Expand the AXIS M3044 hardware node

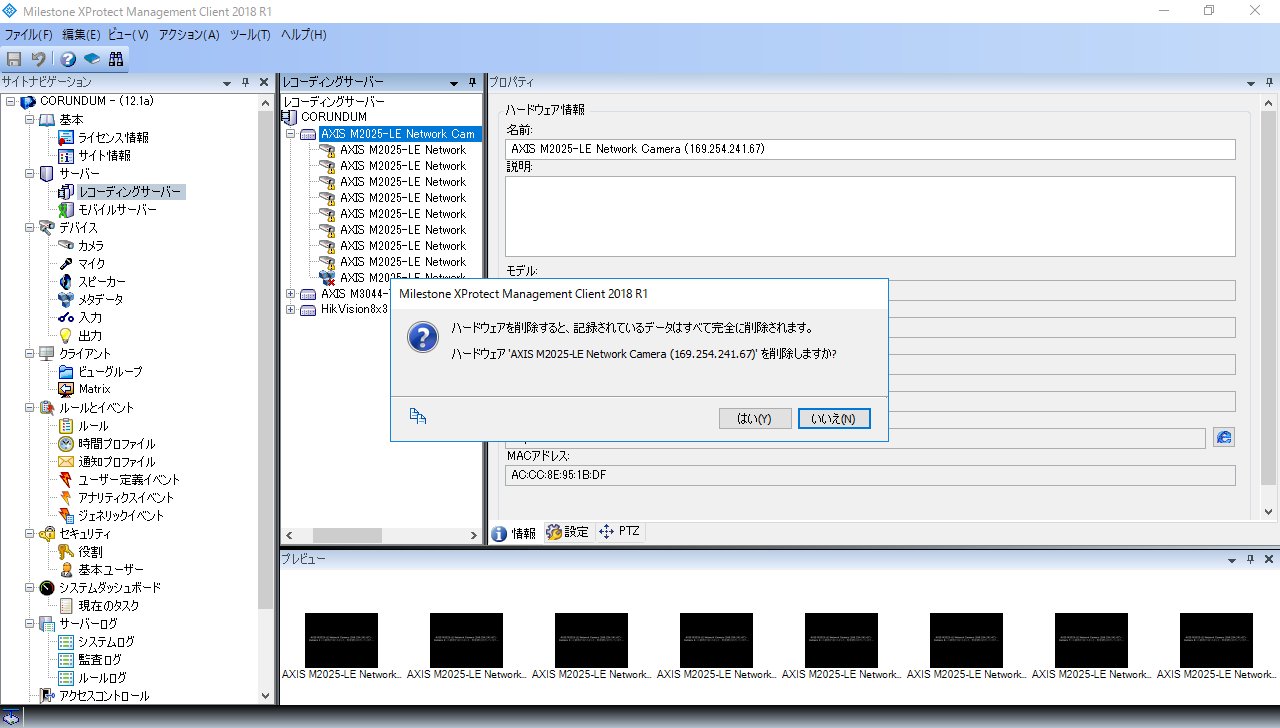[x=291, y=294]
